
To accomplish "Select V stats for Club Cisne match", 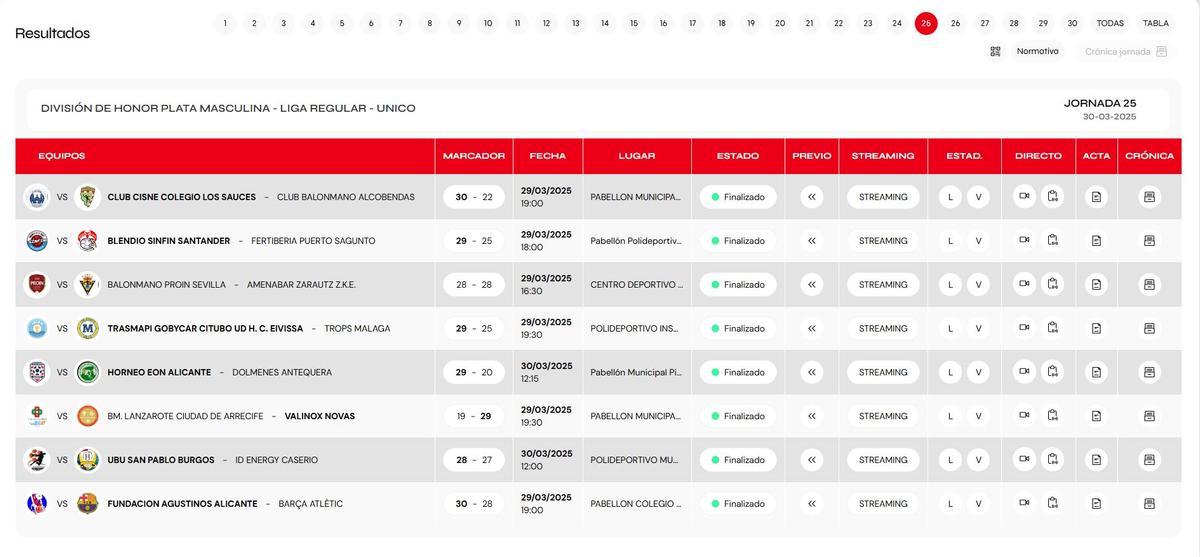I will (x=978, y=197).
